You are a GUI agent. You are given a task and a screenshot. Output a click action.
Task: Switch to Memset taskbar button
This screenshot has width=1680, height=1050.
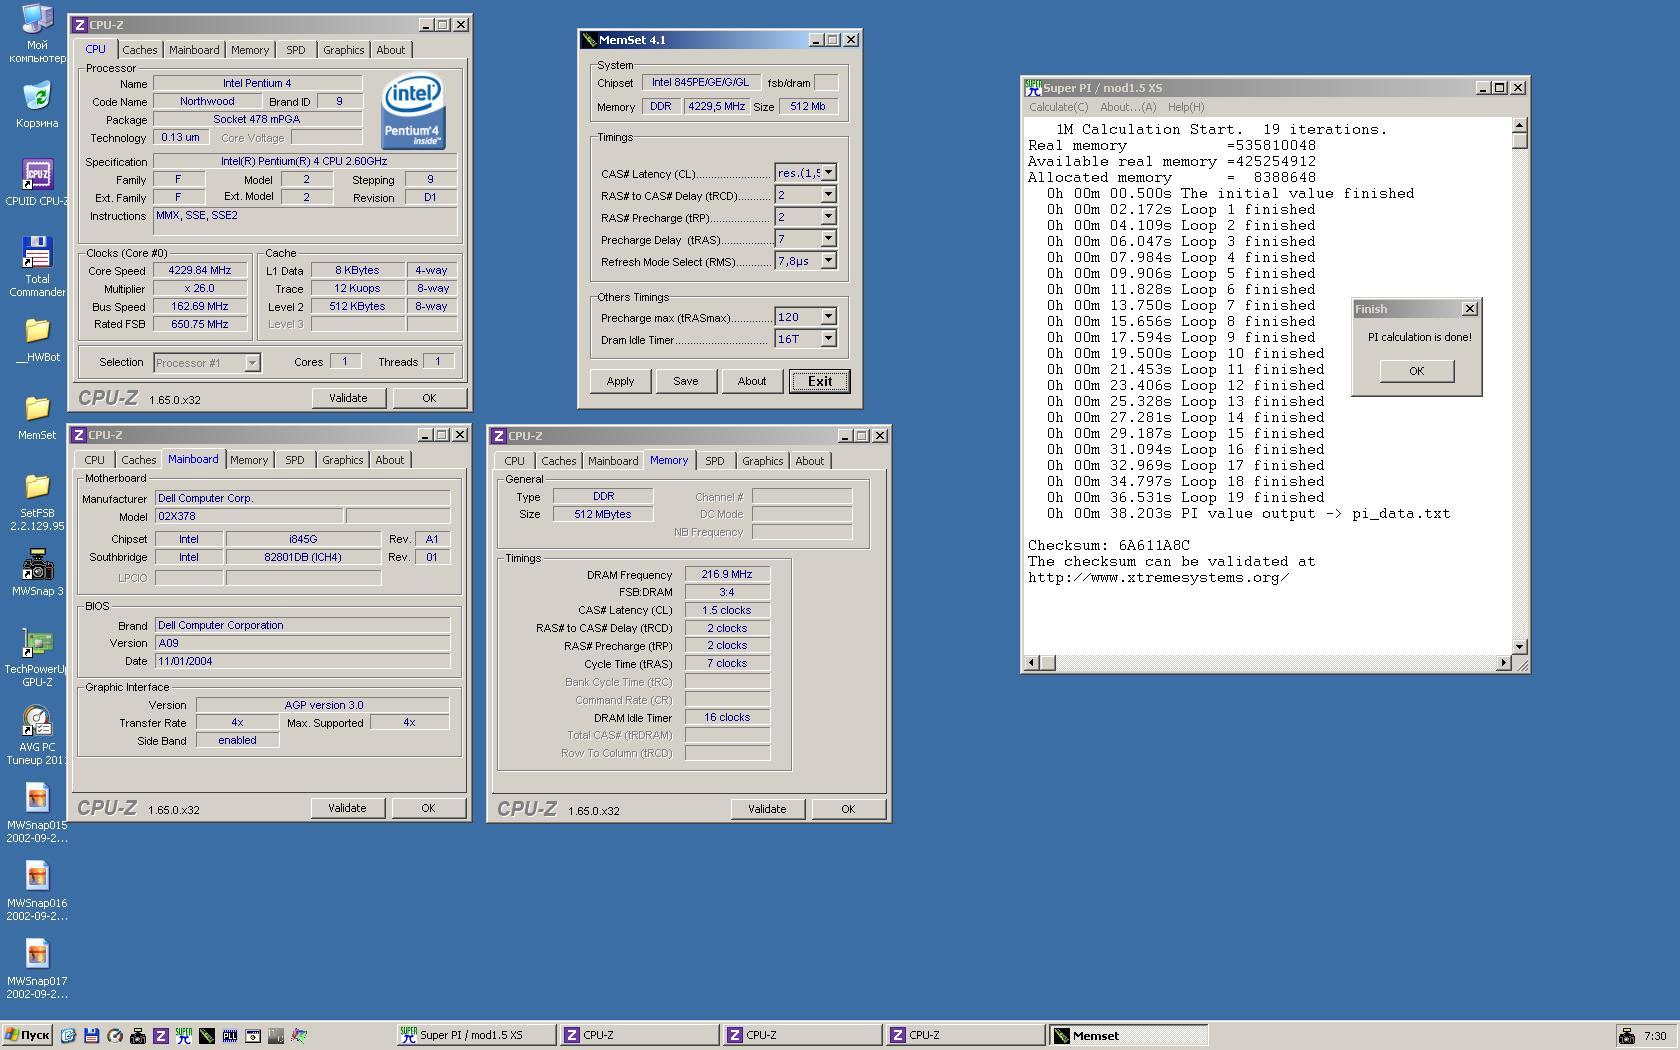tap(1129, 1035)
